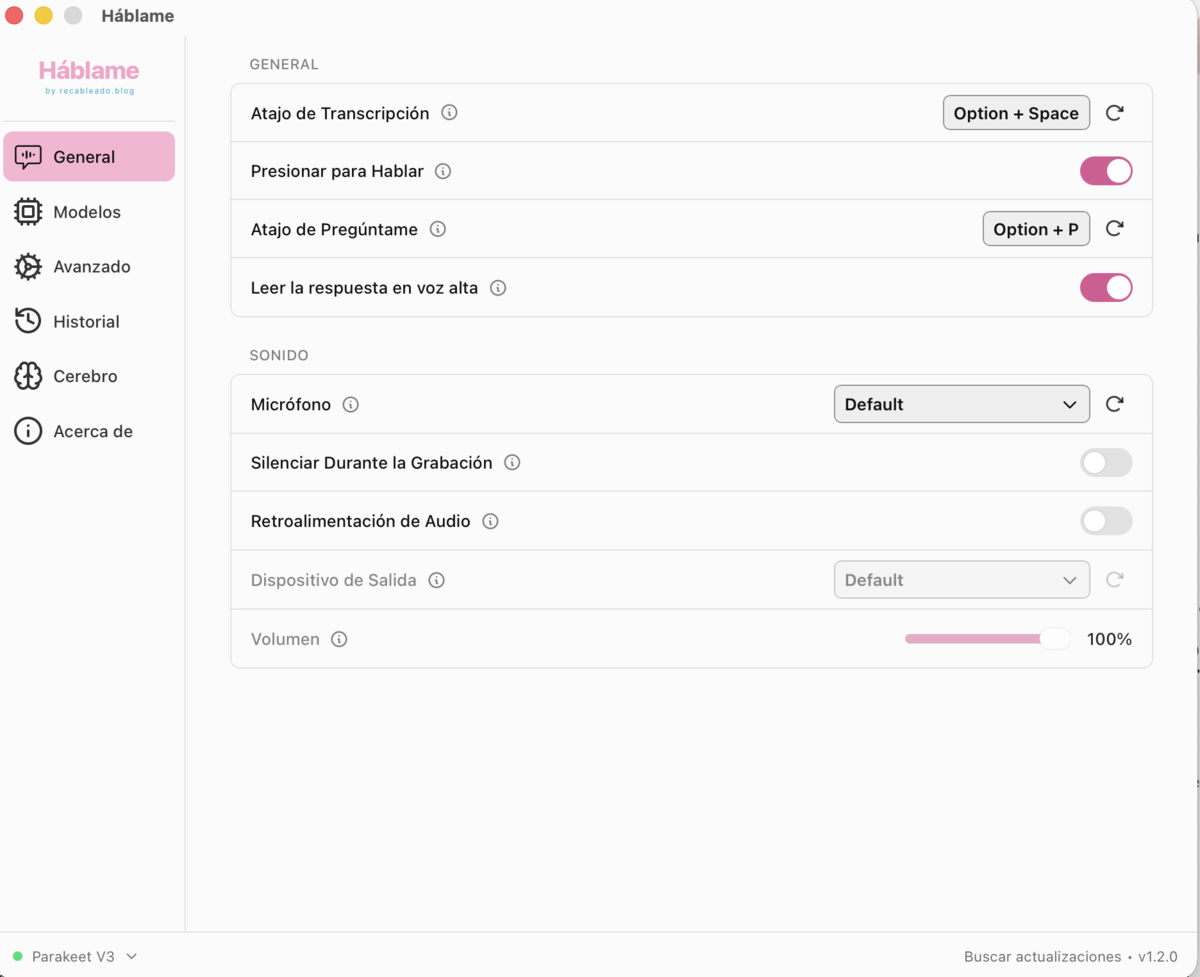Click Buscar actualizaciones
The height and width of the screenshot is (977, 1200).
(1042, 957)
